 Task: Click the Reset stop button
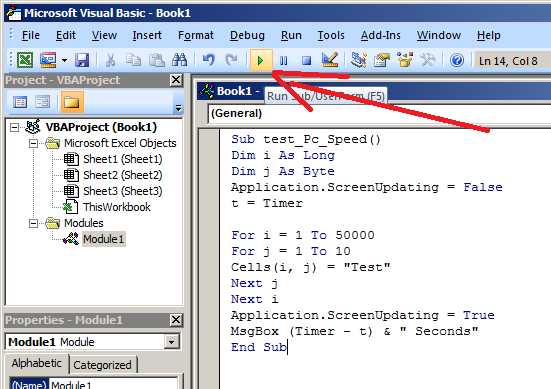[x=306, y=60]
